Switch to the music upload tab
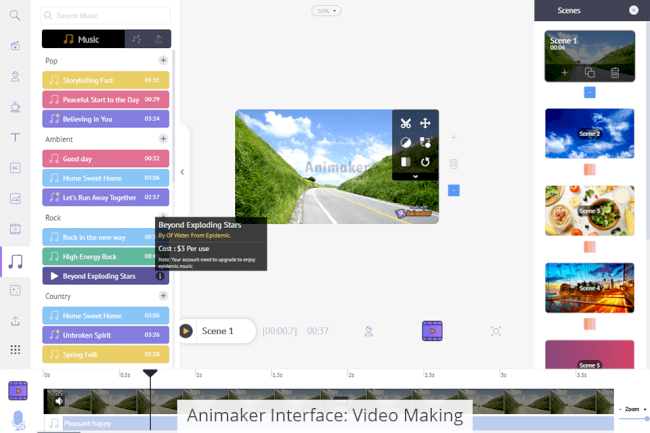 (158, 39)
